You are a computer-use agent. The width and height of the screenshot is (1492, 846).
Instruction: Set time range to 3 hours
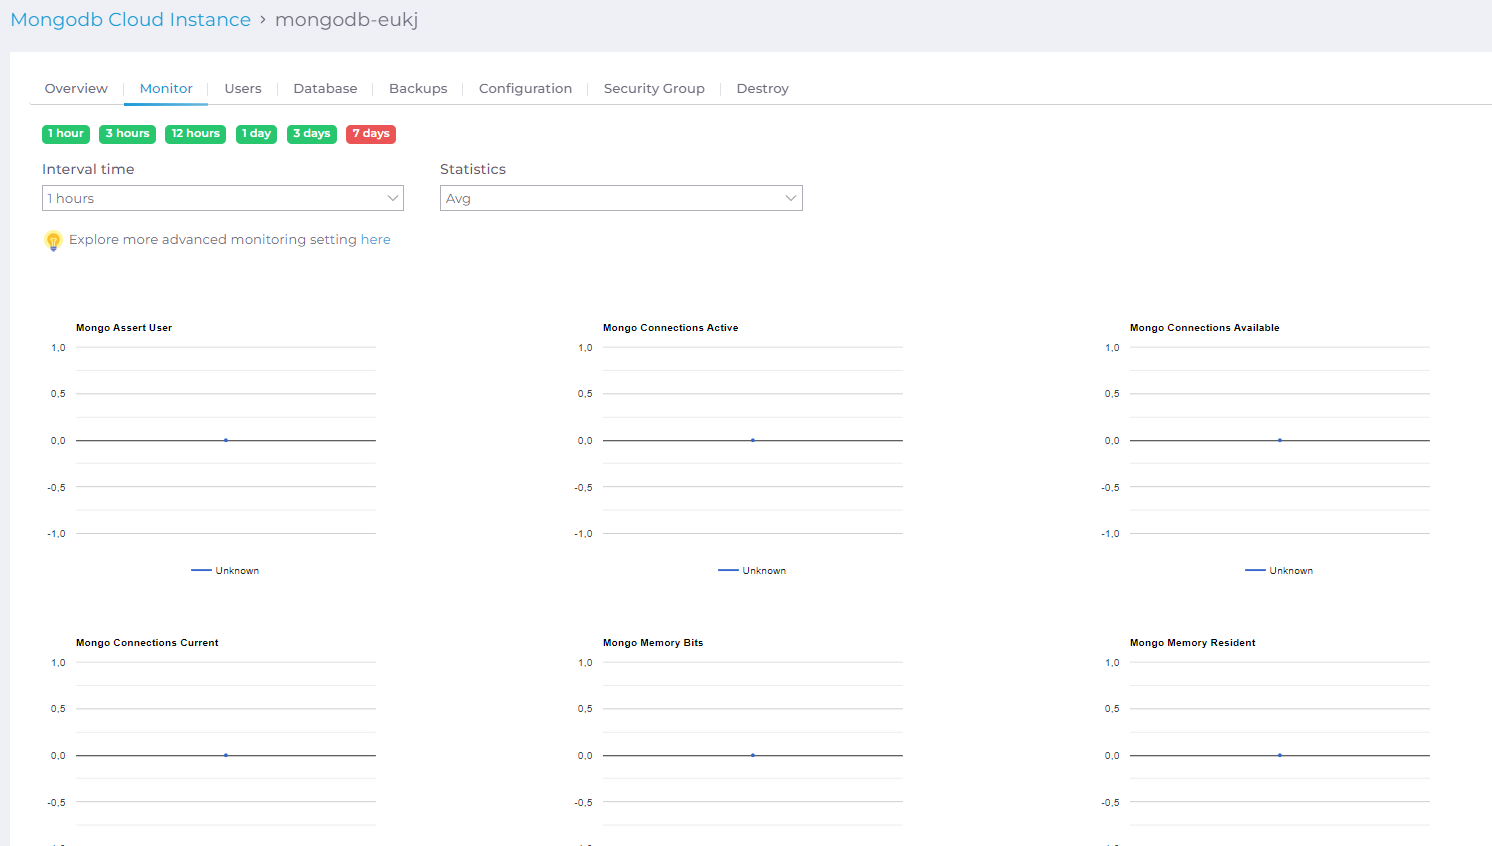[127, 134]
